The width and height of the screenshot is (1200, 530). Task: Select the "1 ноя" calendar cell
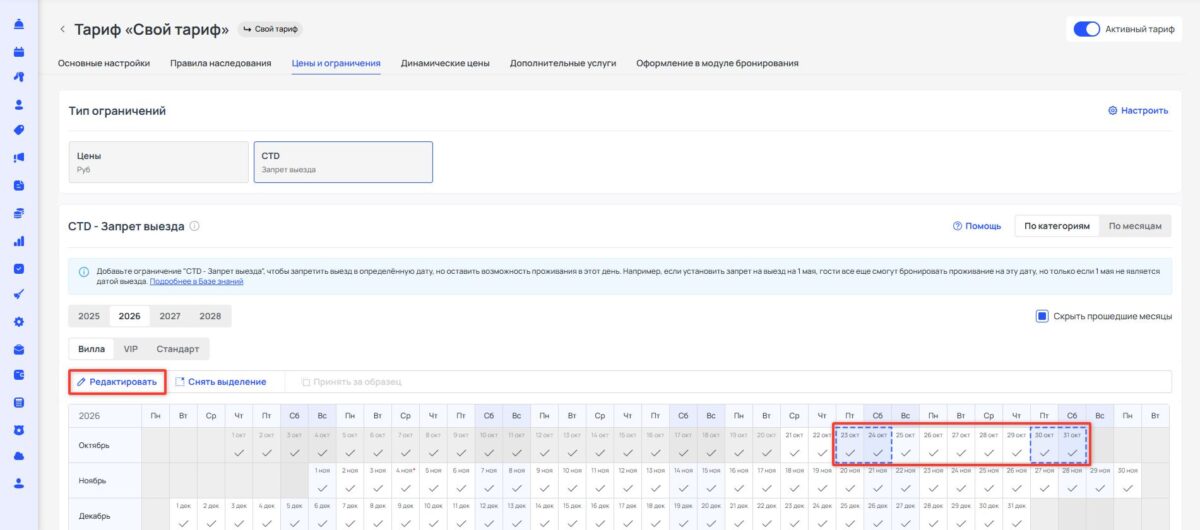pyautogui.click(x=322, y=479)
